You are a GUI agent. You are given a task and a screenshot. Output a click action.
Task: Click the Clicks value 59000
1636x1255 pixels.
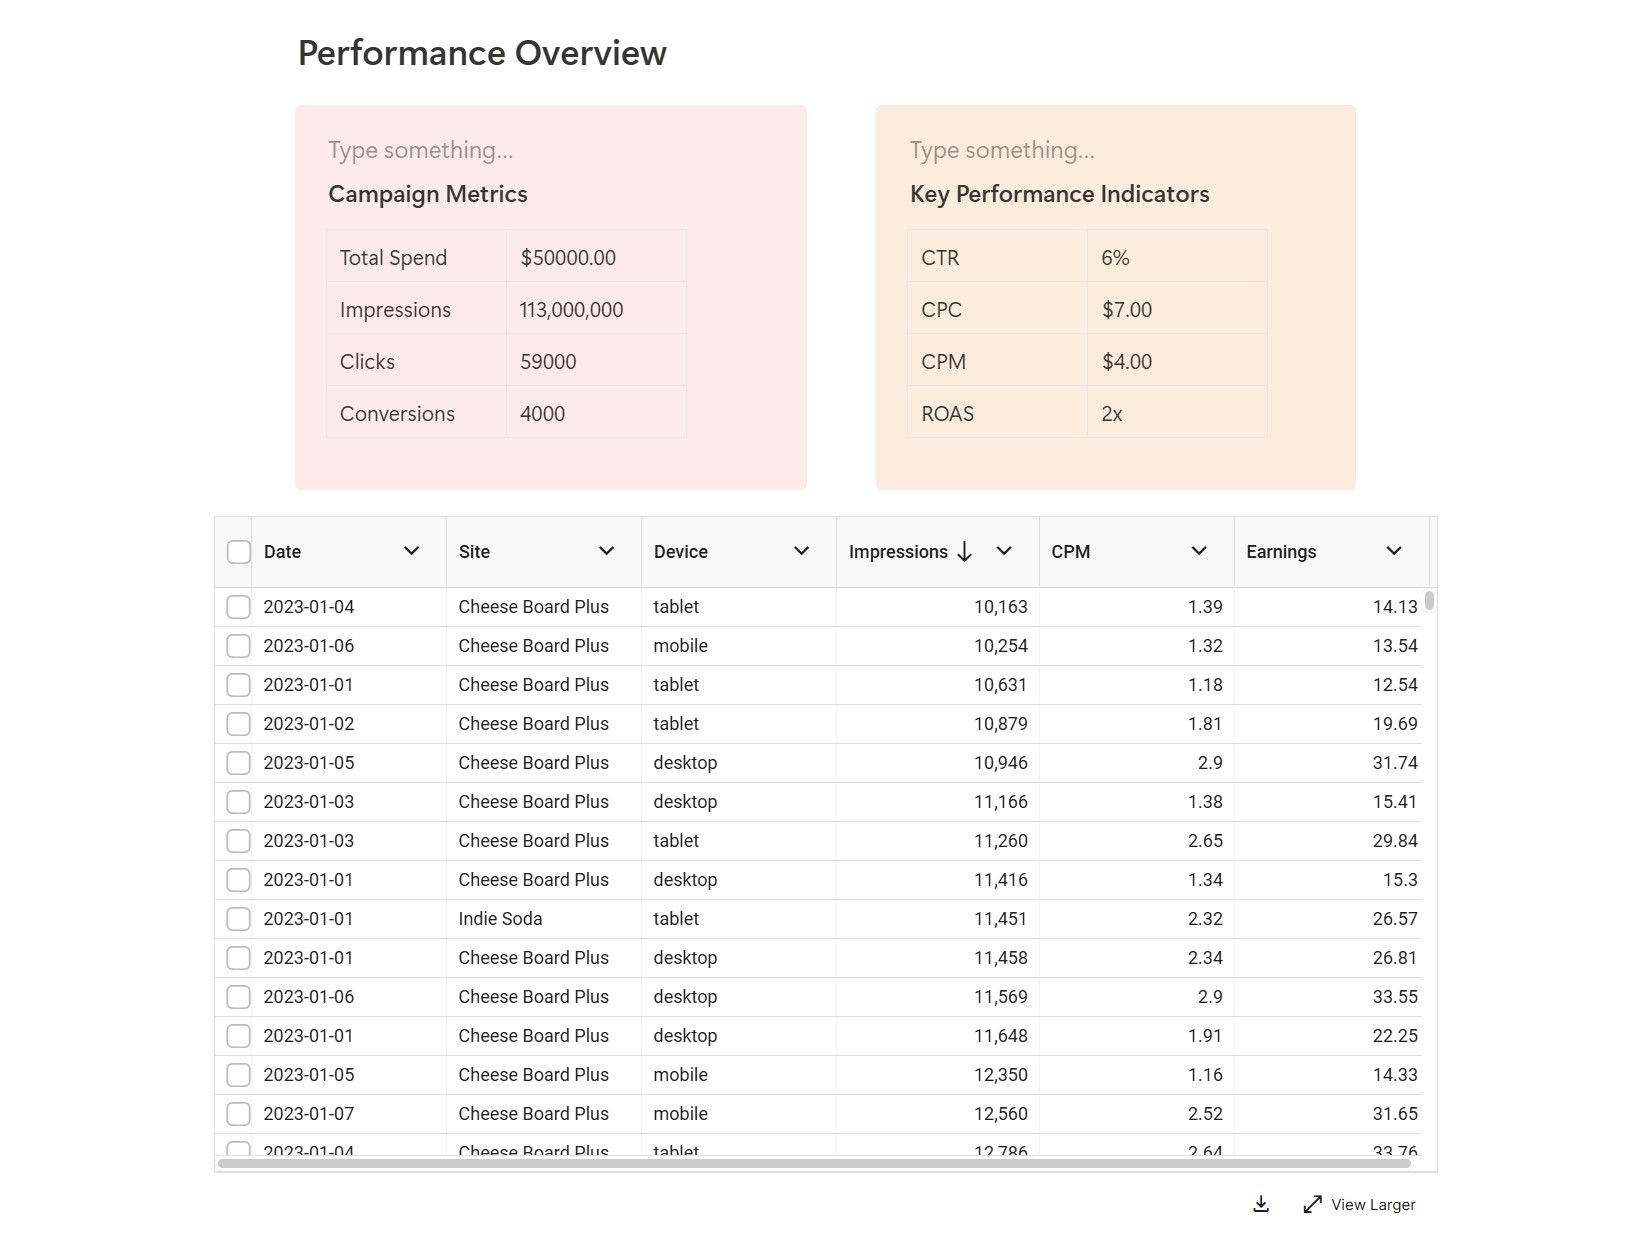(x=548, y=362)
